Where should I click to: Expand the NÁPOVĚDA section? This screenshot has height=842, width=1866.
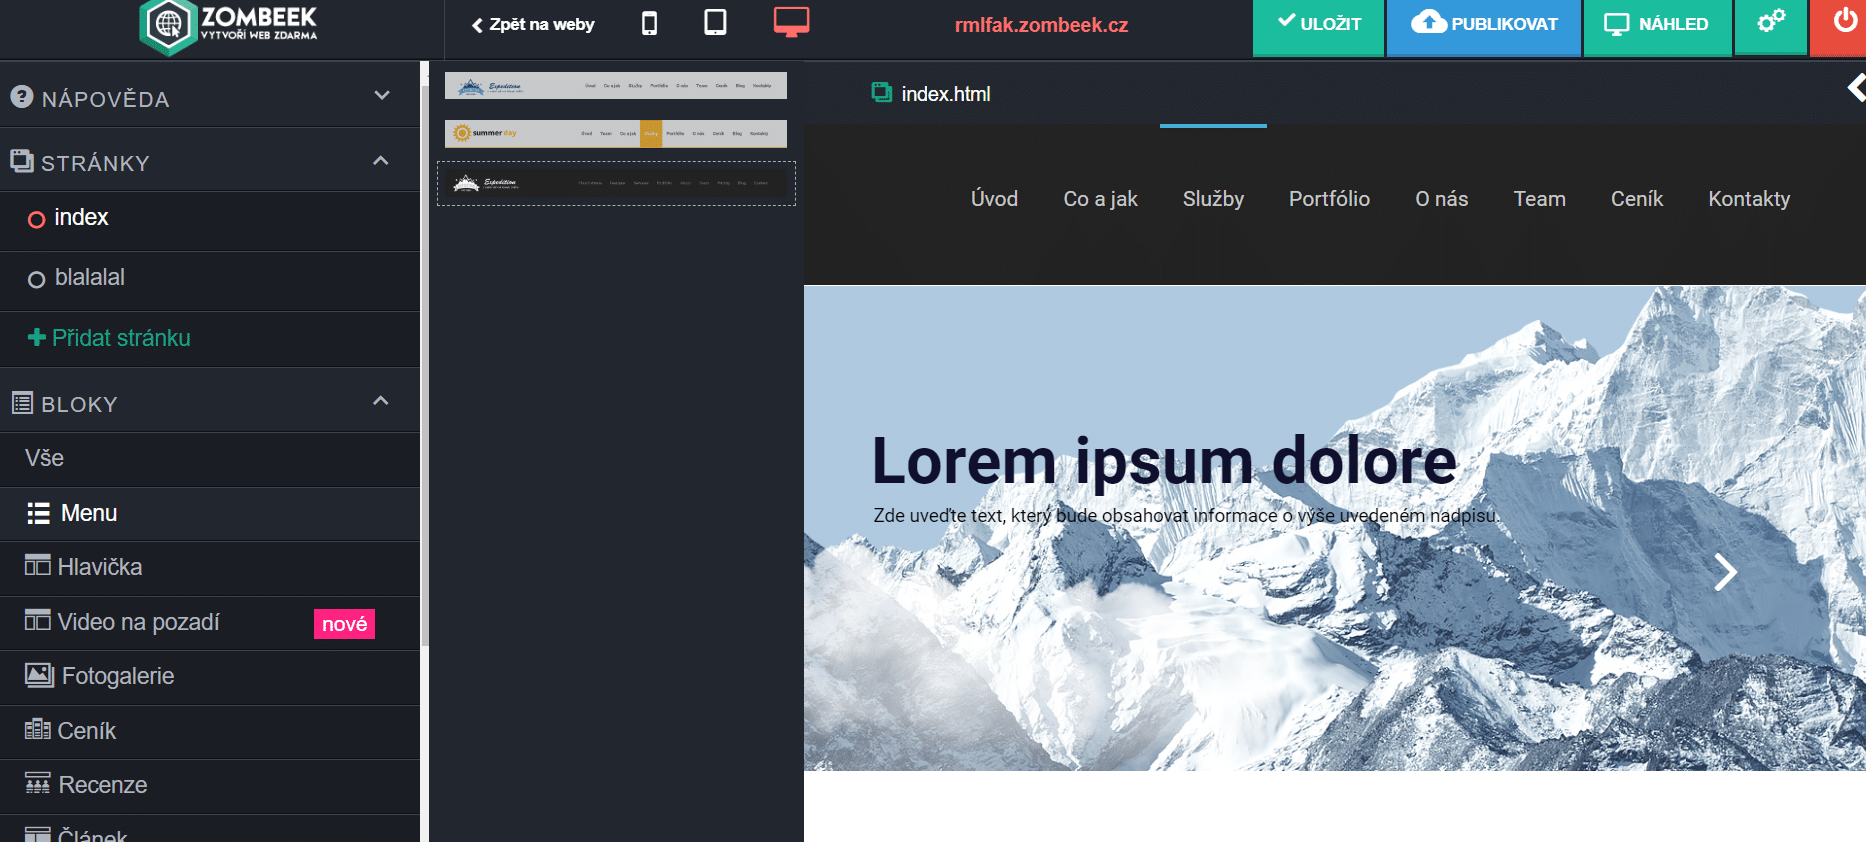[x=210, y=97]
